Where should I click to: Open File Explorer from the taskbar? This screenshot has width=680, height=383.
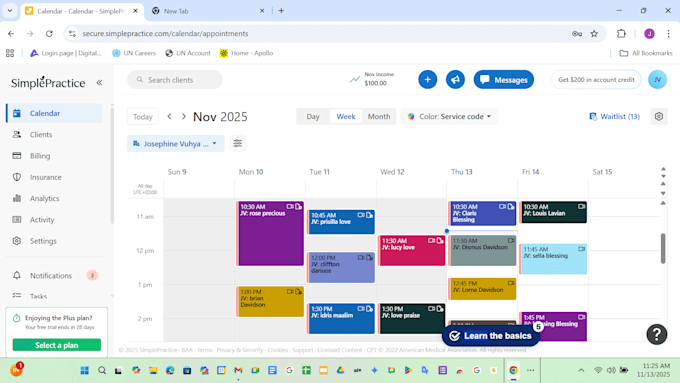[x=153, y=370]
